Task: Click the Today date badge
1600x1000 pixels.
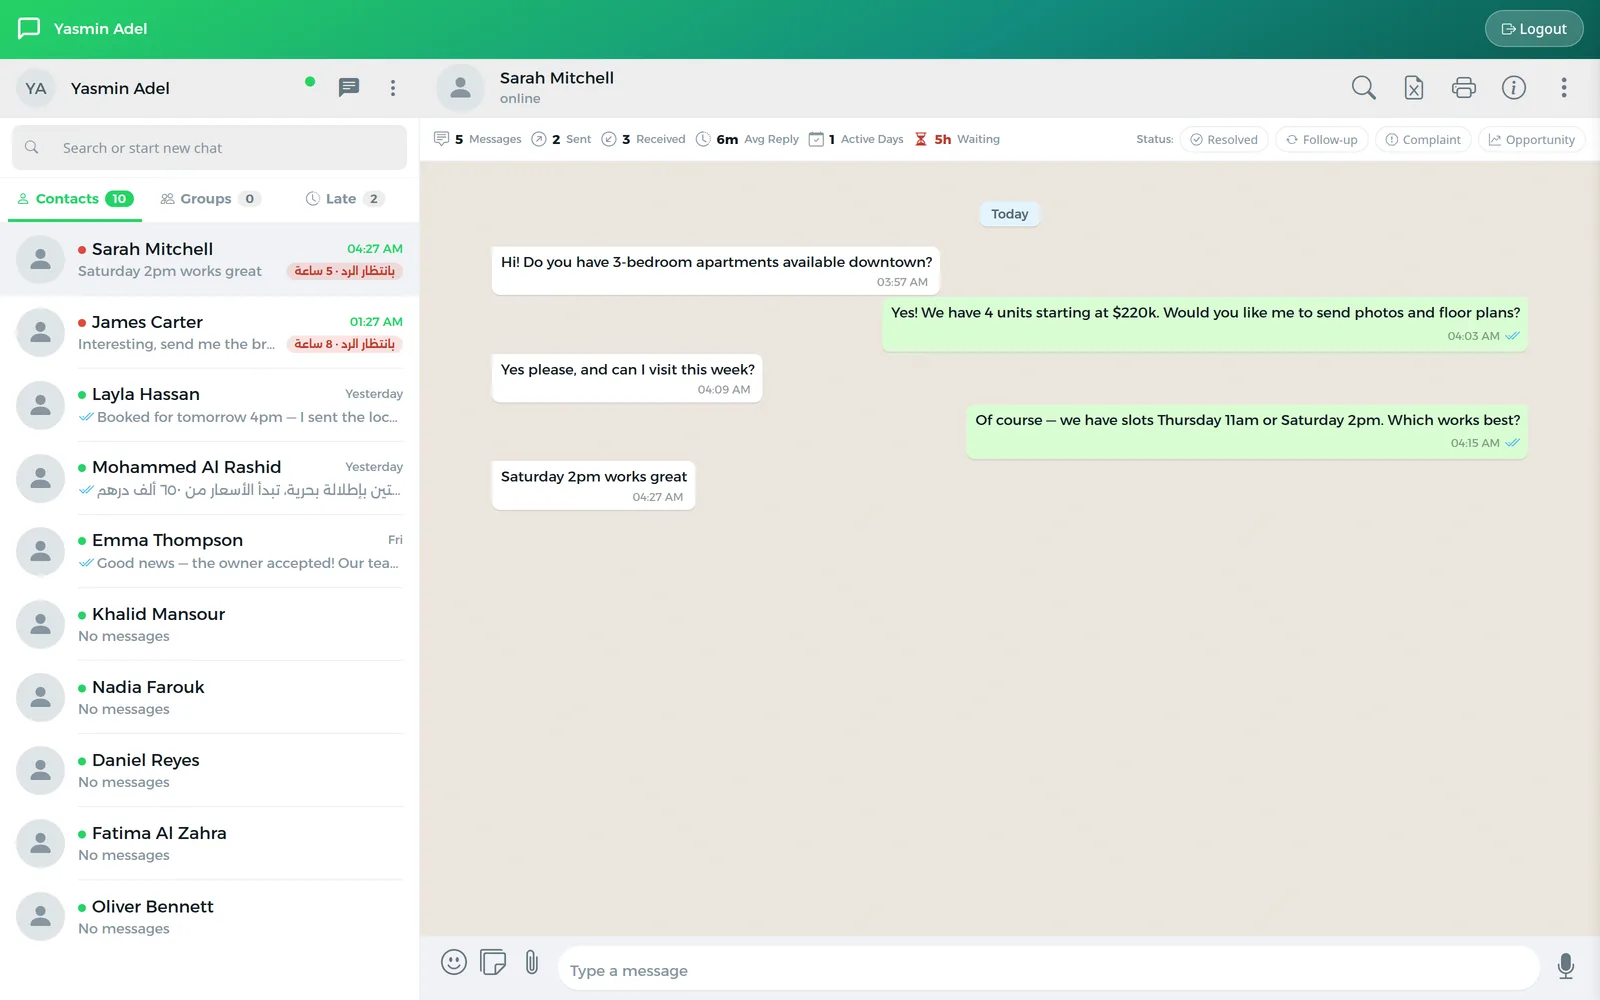Action: click(1009, 214)
